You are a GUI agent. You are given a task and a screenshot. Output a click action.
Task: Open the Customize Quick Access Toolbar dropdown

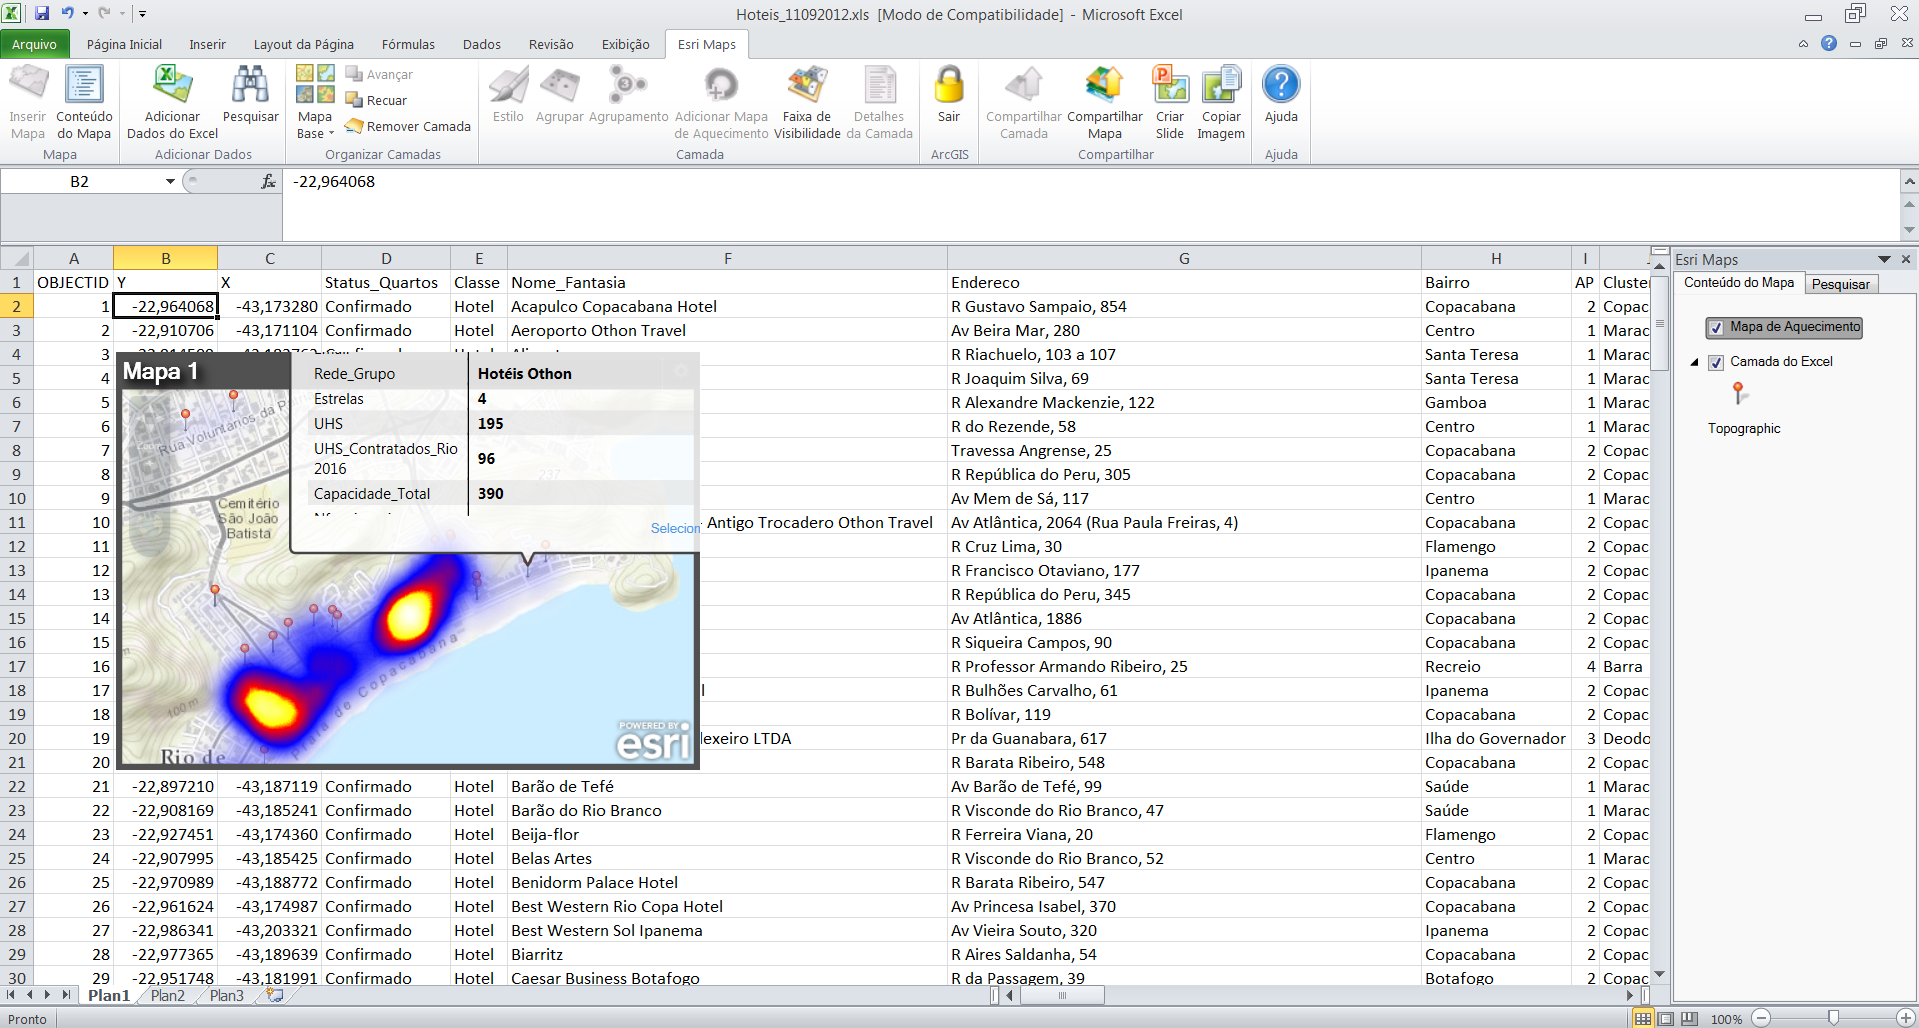(143, 14)
